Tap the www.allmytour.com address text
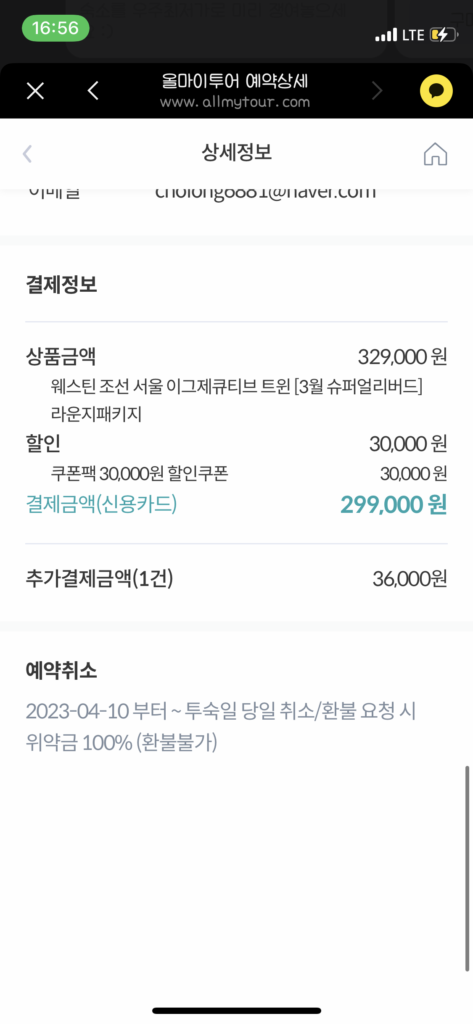Image resolution: width=473 pixels, height=1024 pixels. click(x=235, y=103)
